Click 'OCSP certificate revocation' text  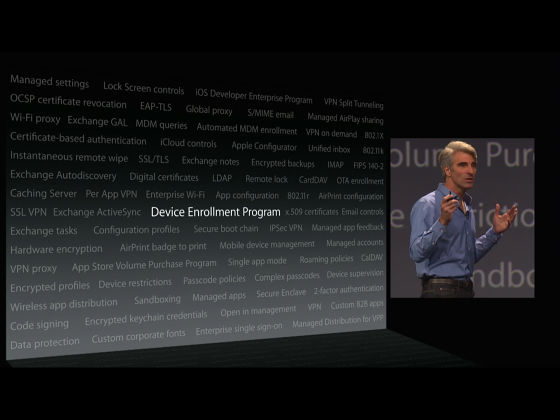pyautogui.click(x=68, y=101)
